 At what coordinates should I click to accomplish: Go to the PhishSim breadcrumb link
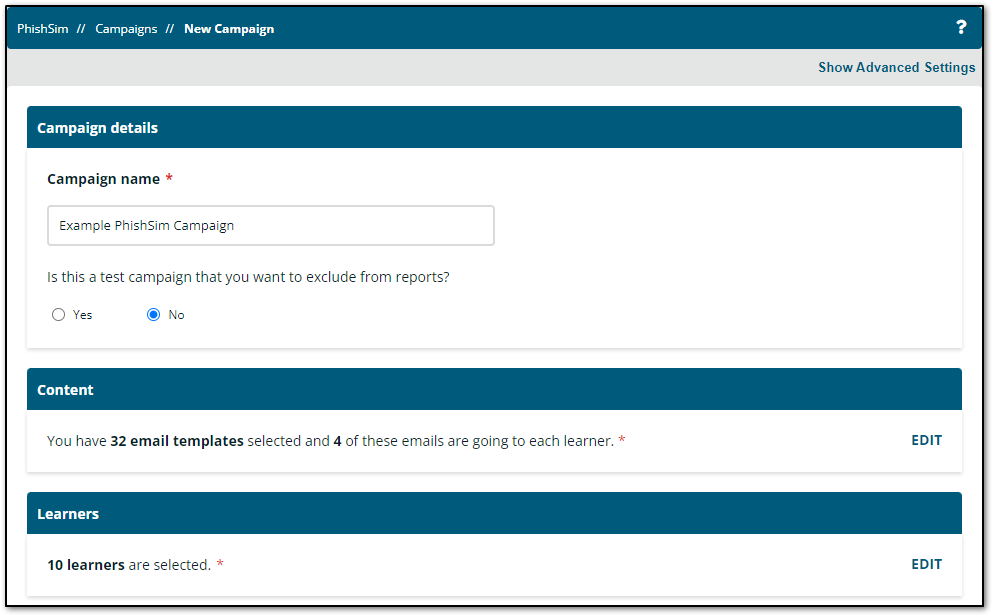[x=43, y=29]
